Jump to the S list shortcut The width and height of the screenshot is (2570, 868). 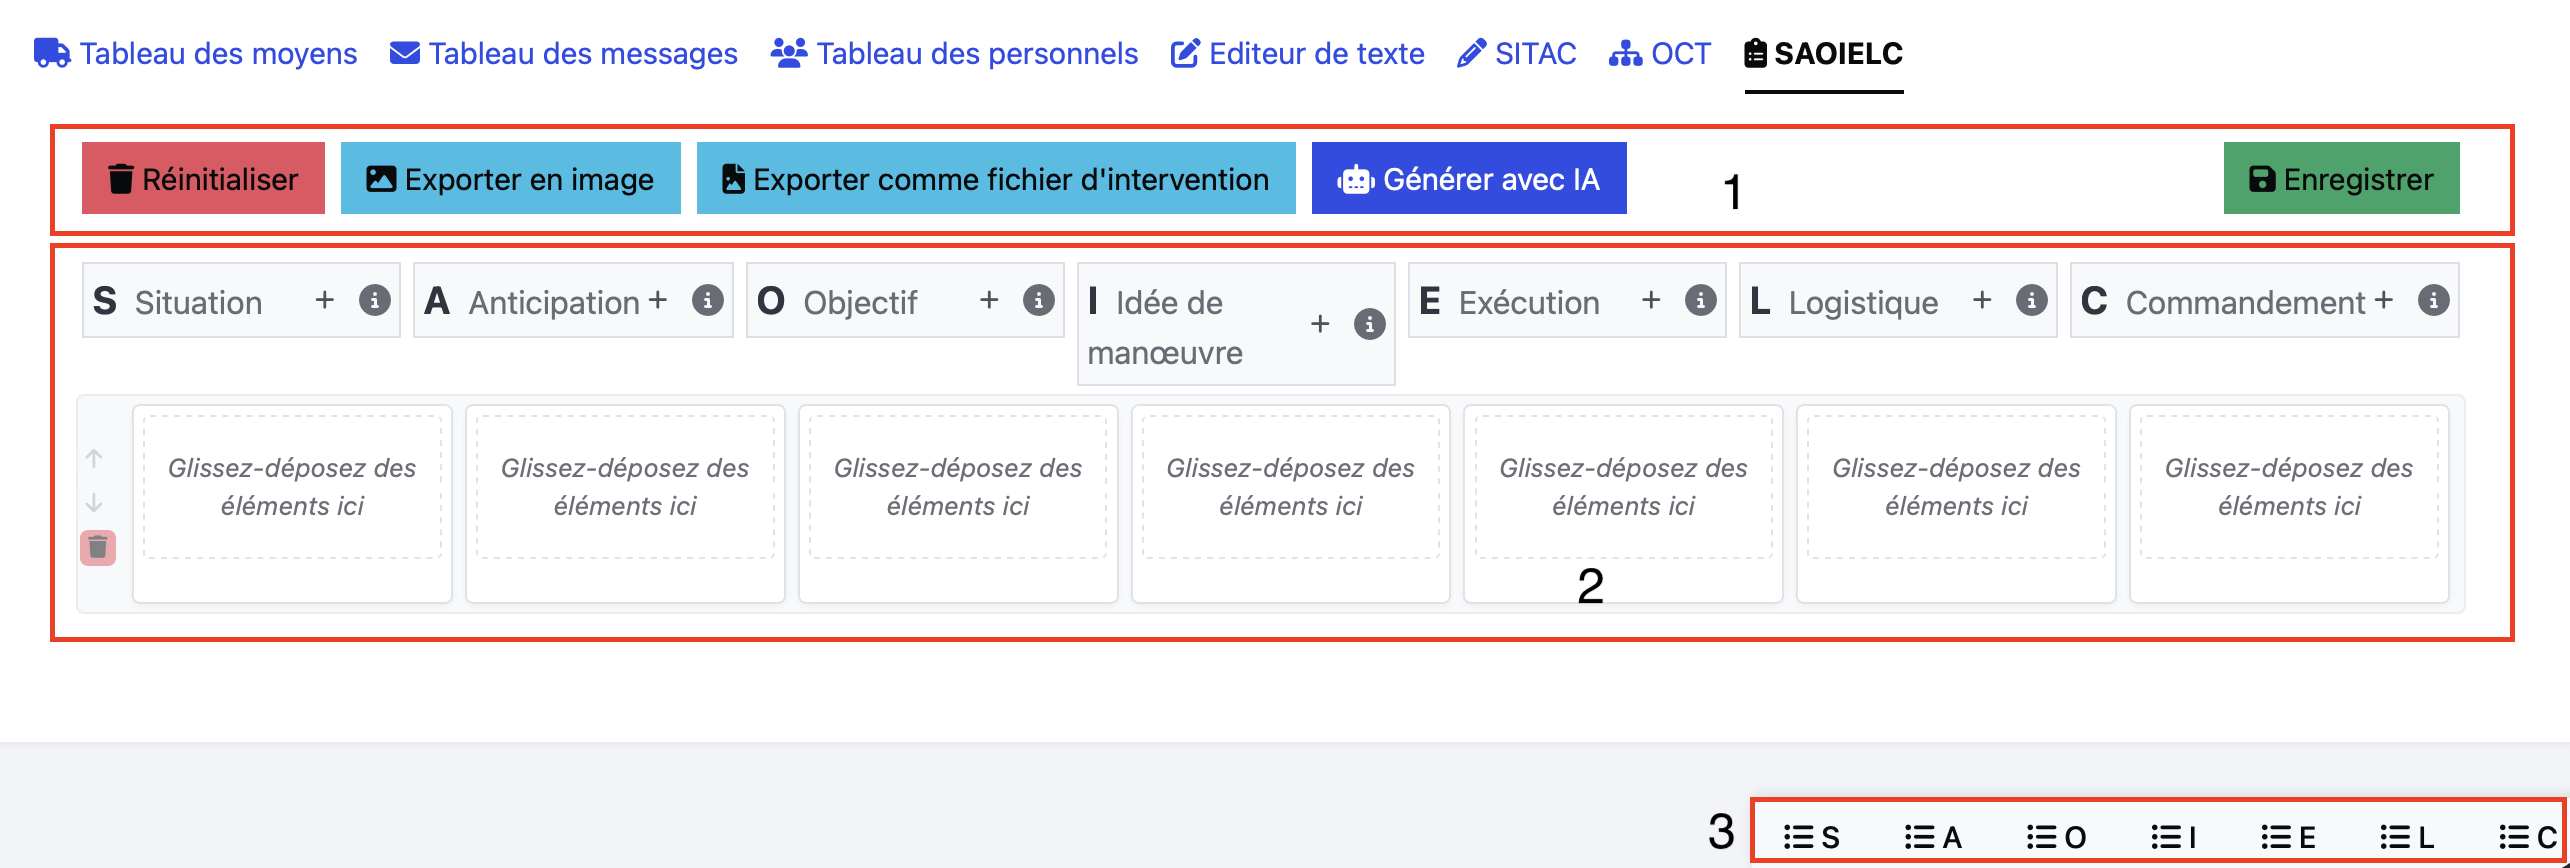[x=1811, y=837]
